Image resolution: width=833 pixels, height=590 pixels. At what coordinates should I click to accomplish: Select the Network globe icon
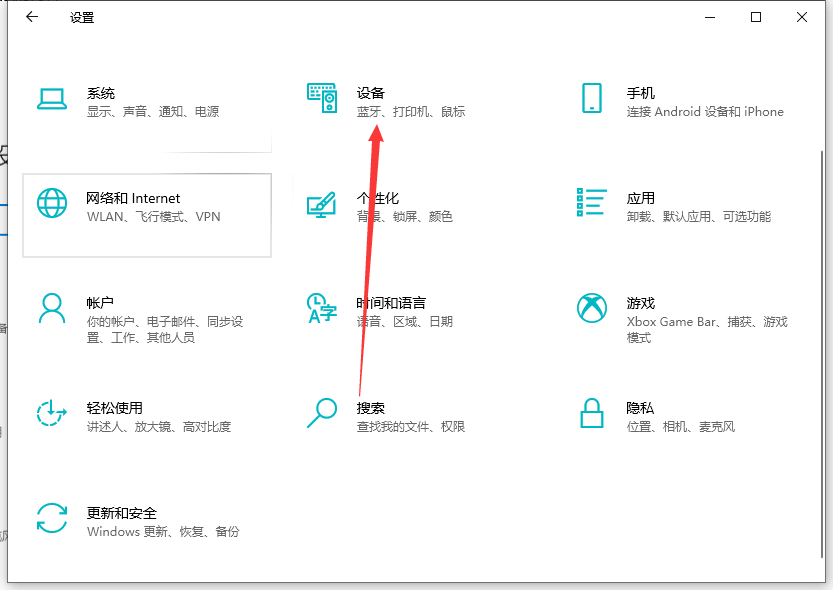(x=52, y=203)
